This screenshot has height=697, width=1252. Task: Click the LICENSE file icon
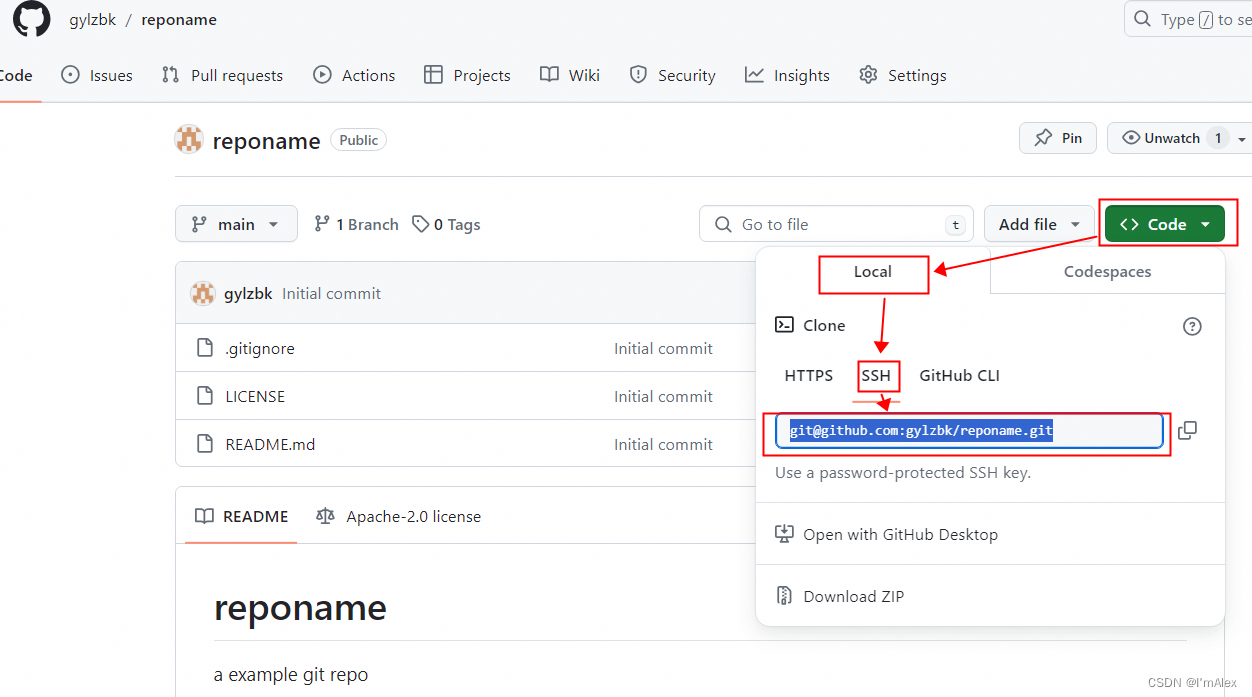(x=205, y=396)
